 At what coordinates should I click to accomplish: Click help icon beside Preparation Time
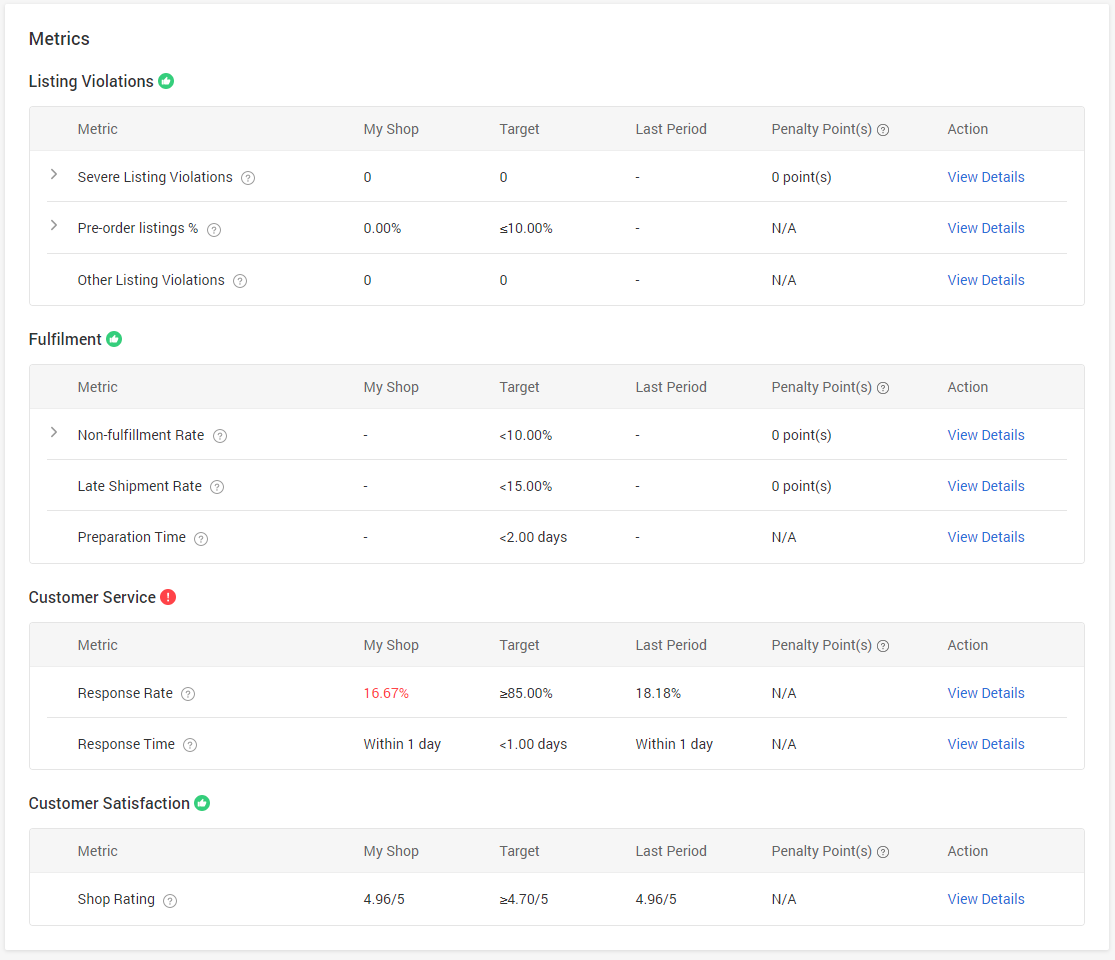201,538
